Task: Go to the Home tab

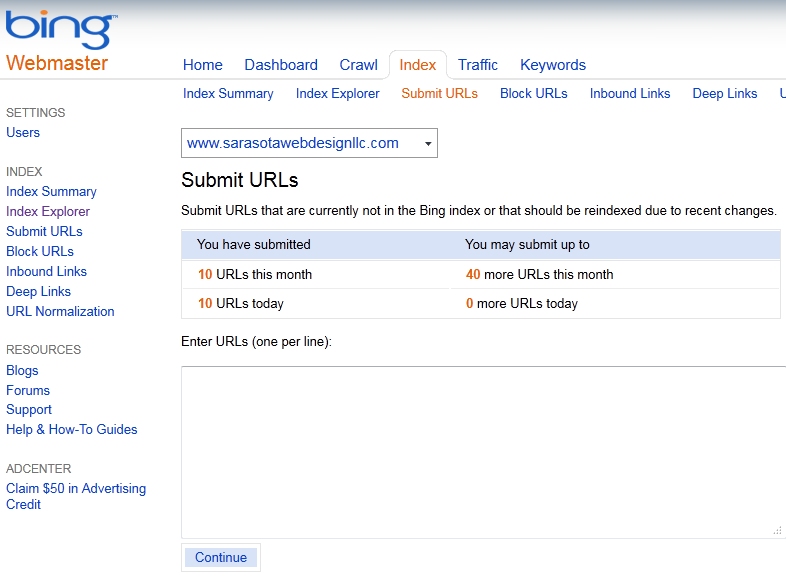Action: (203, 65)
